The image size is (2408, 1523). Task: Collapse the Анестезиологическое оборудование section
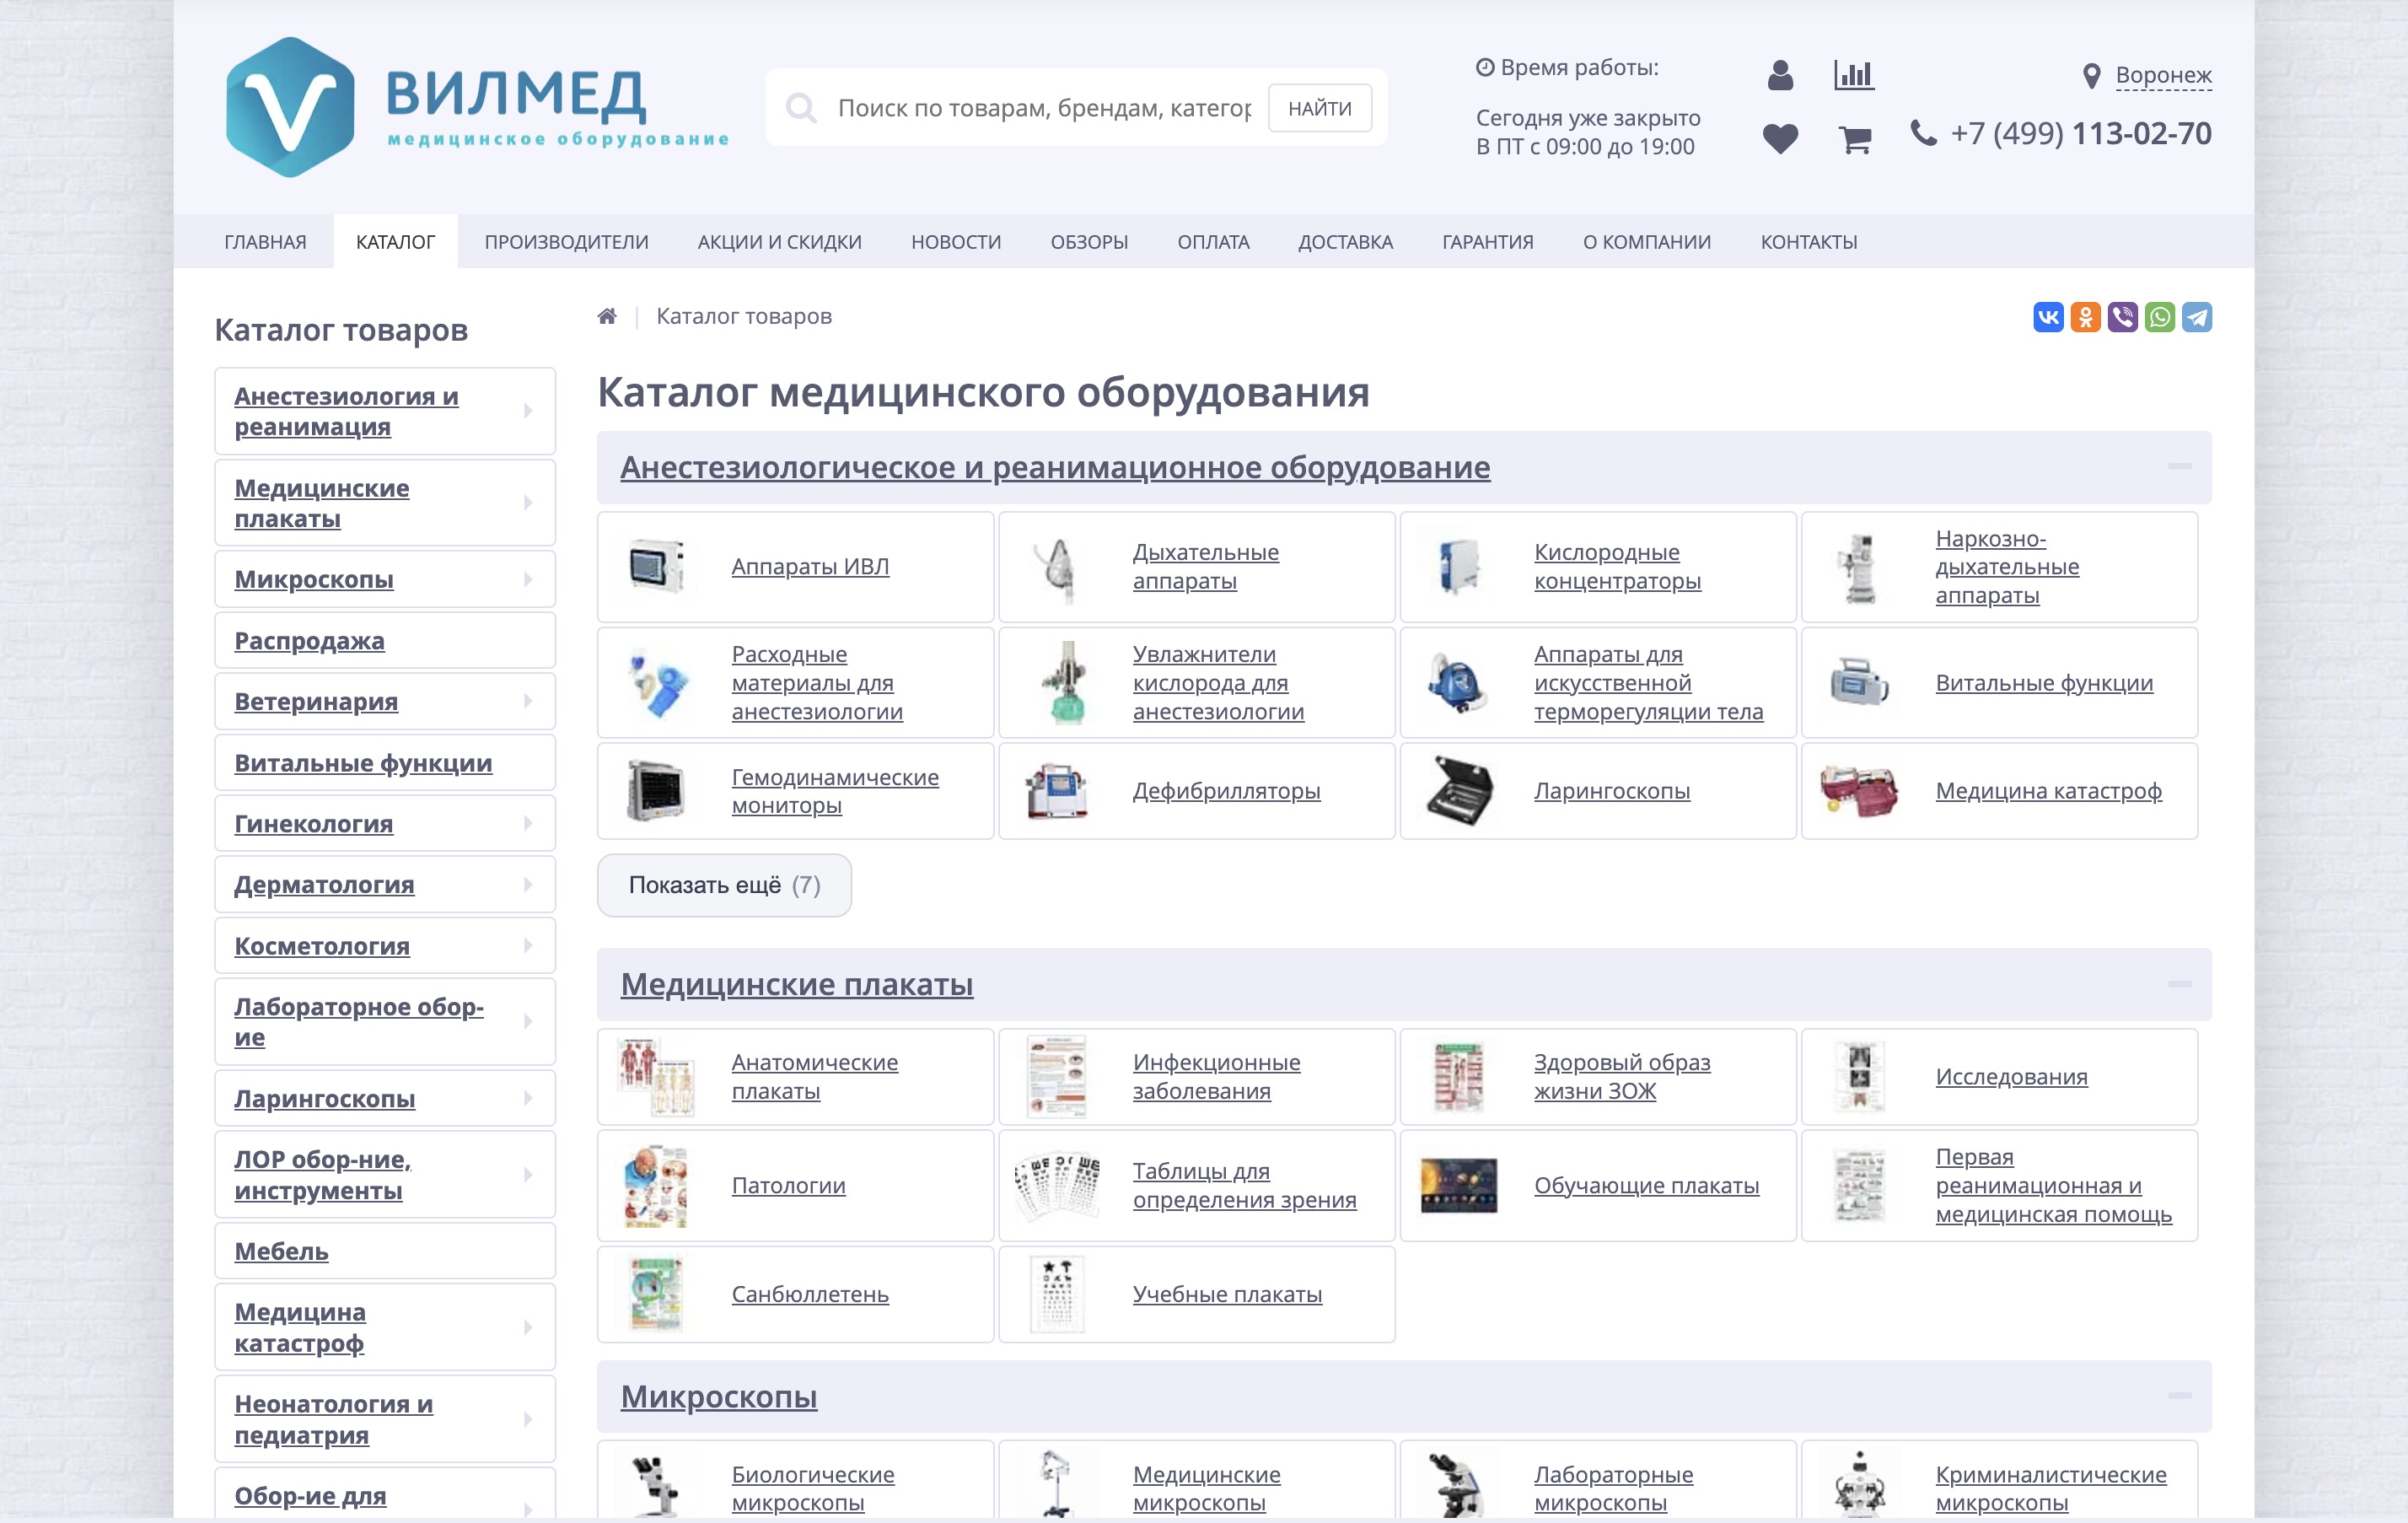click(2180, 467)
